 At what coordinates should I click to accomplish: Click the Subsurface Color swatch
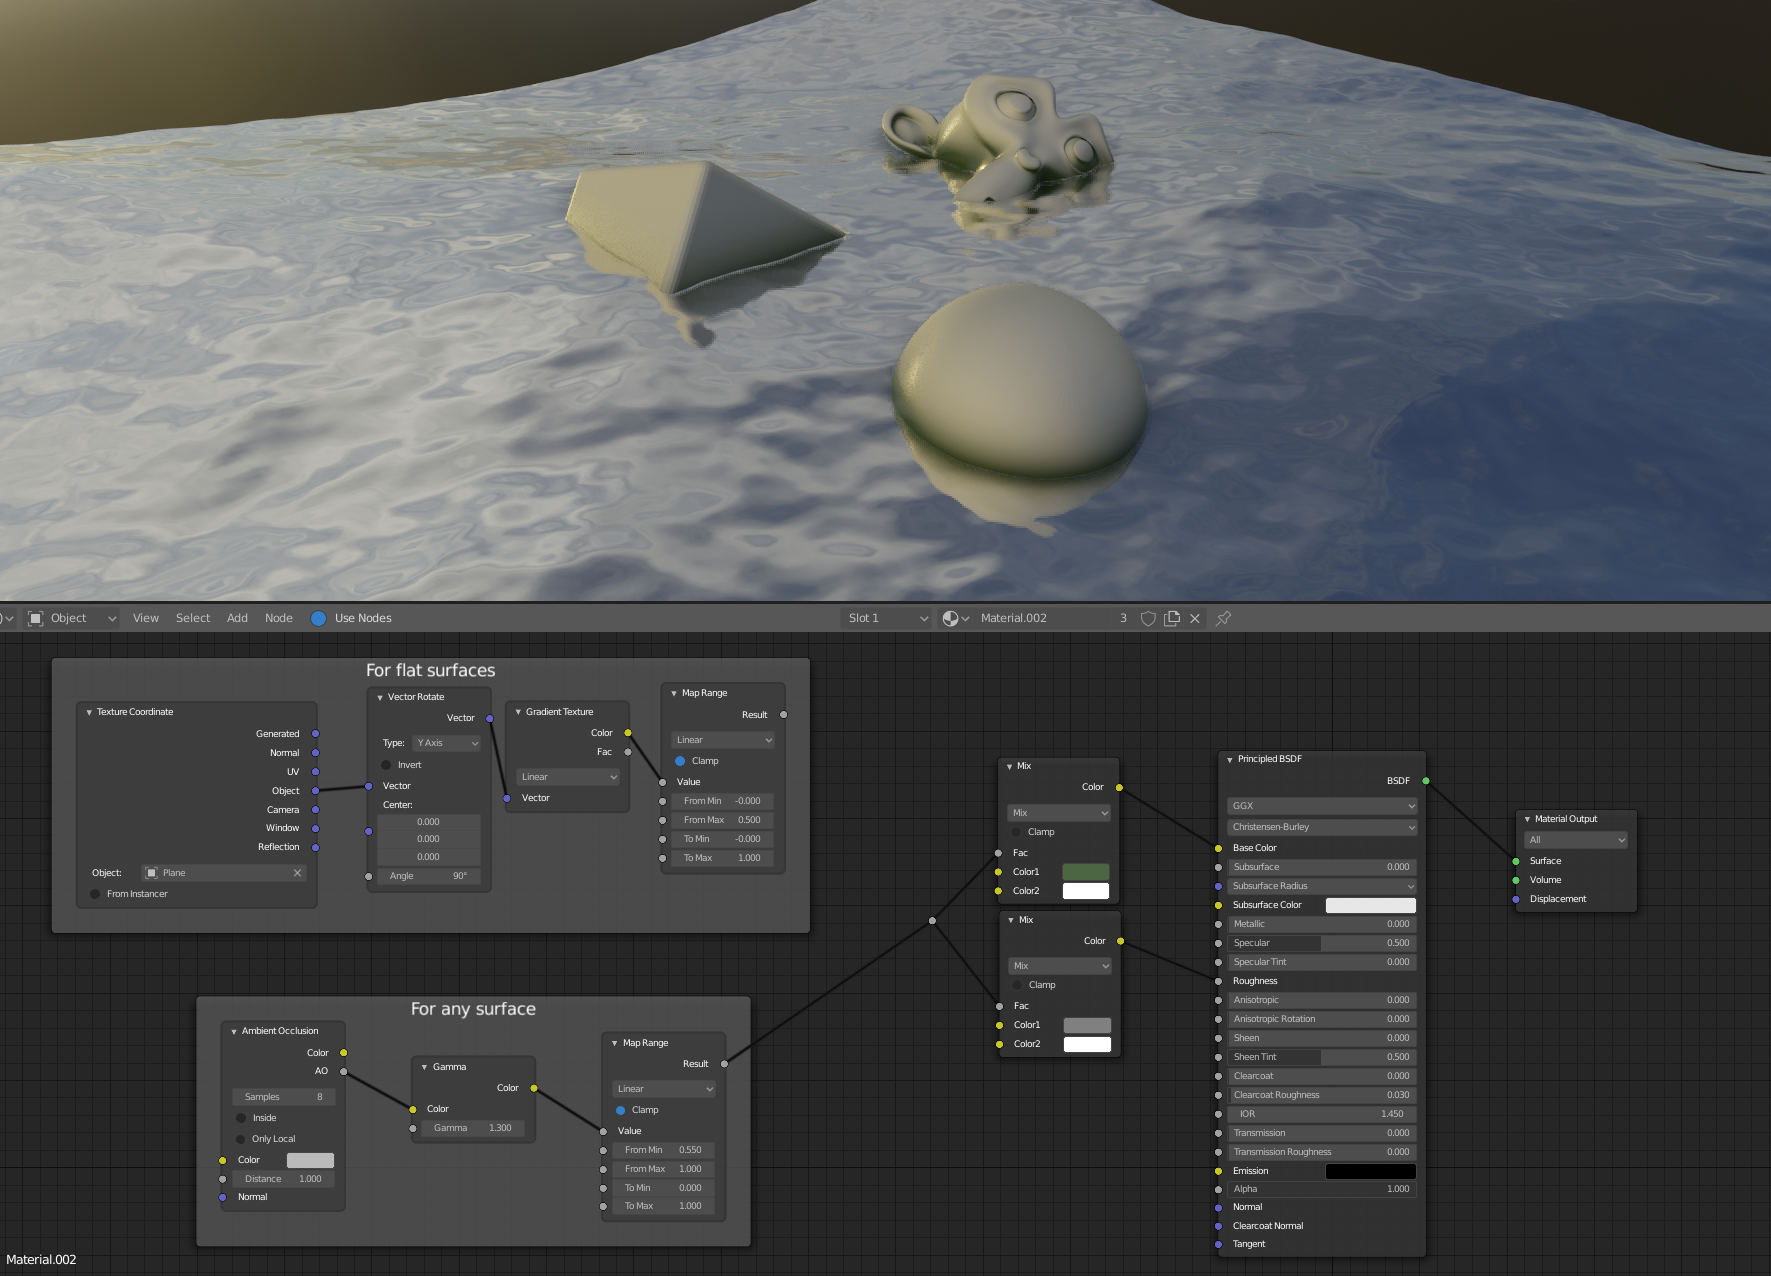point(1370,905)
